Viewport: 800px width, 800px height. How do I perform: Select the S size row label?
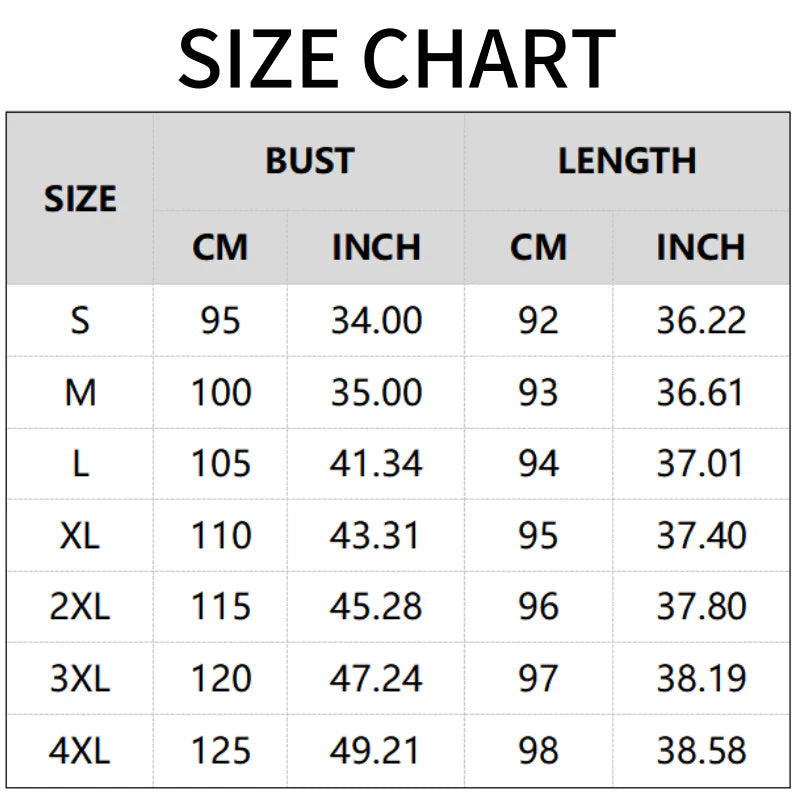(x=80, y=321)
